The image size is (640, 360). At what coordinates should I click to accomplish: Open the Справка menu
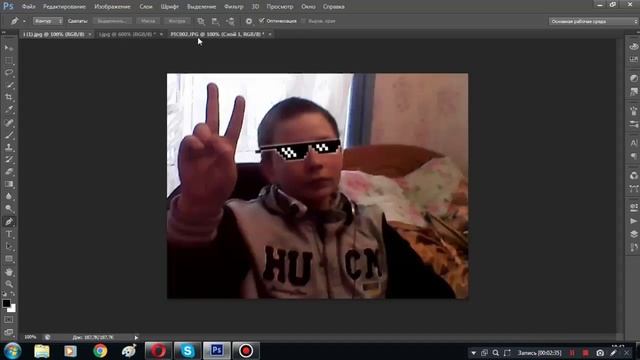click(333, 7)
